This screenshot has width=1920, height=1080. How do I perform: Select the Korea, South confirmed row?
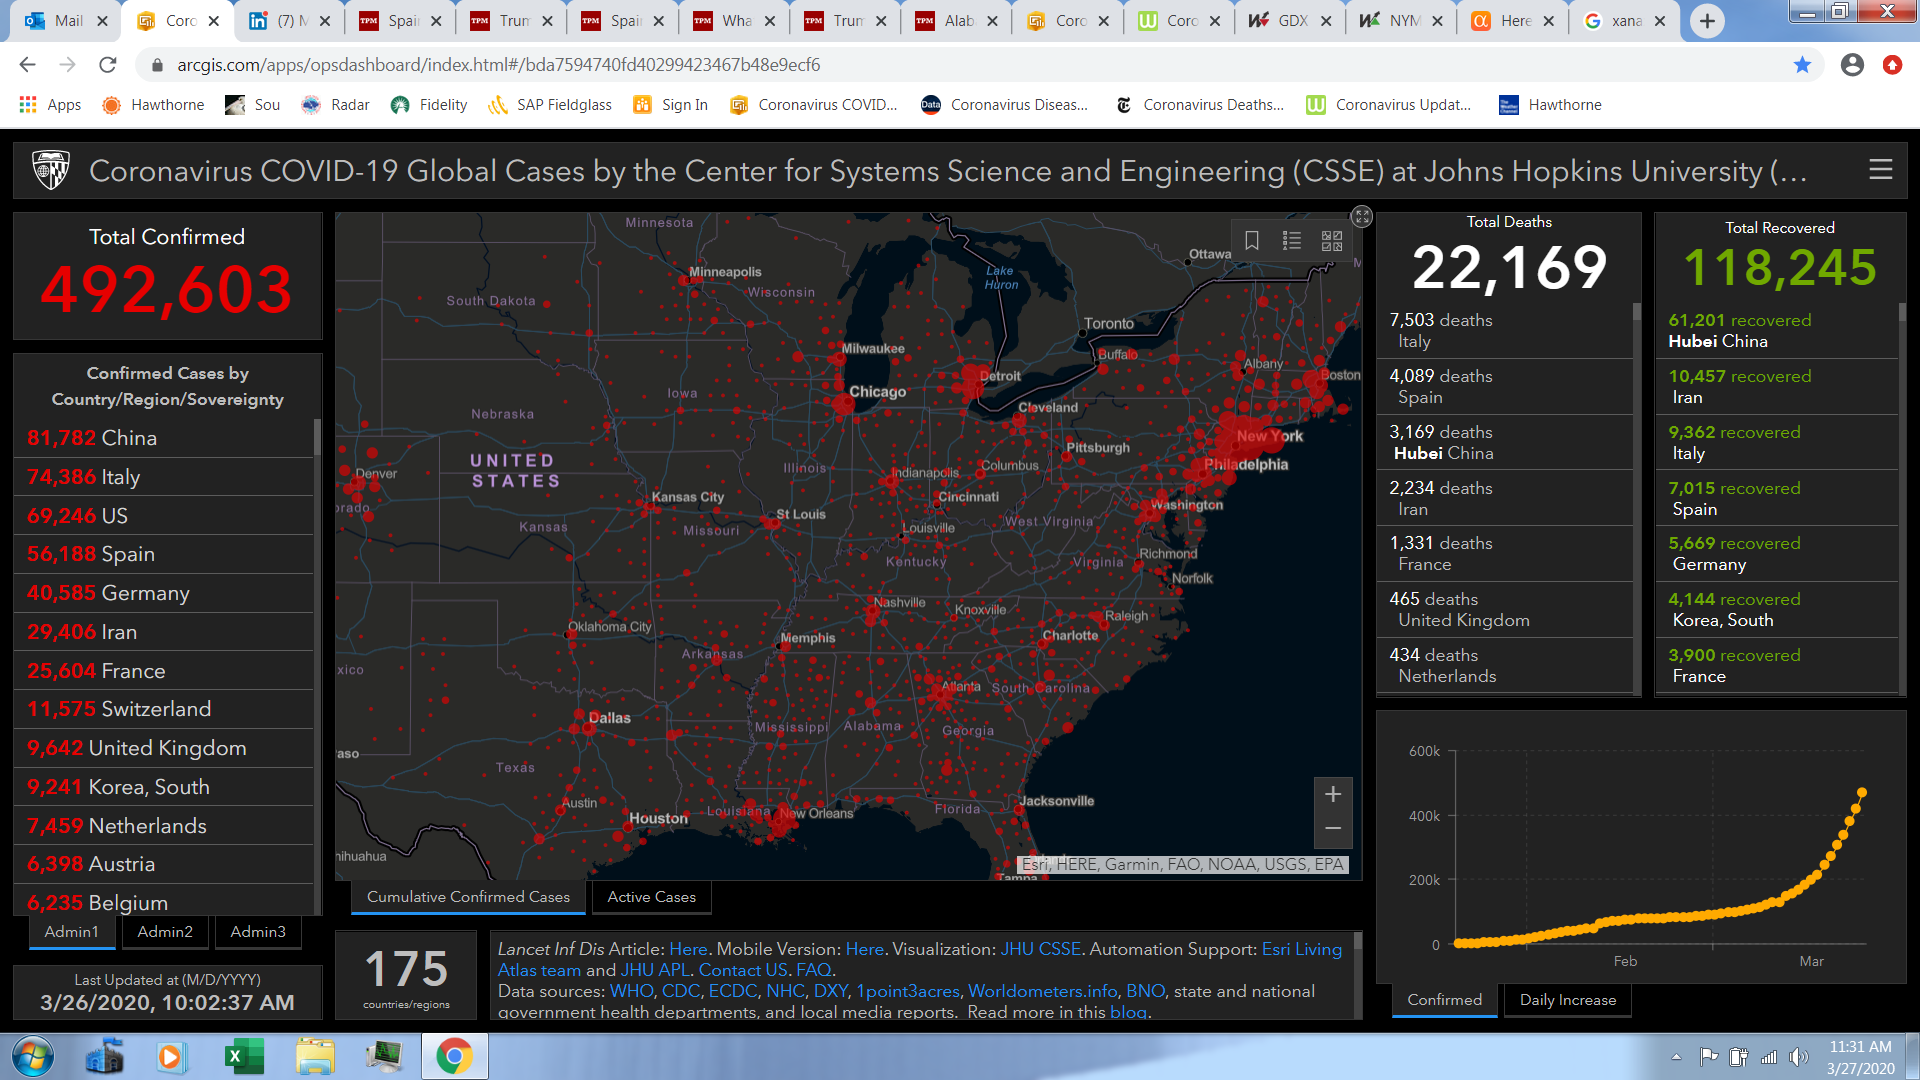pos(164,787)
